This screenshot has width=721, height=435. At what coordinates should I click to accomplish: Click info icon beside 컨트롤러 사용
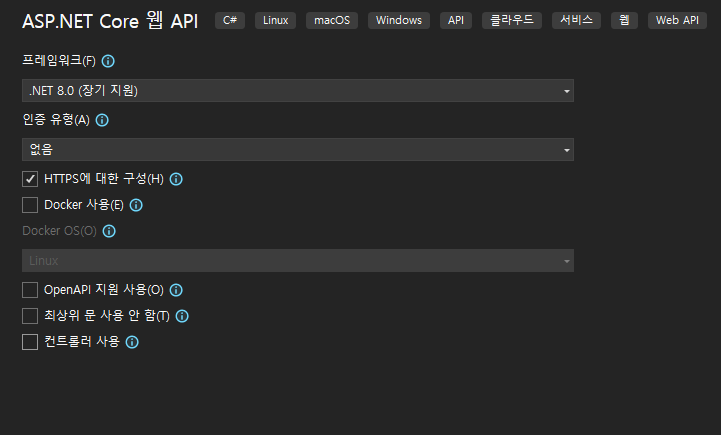point(132,342)
